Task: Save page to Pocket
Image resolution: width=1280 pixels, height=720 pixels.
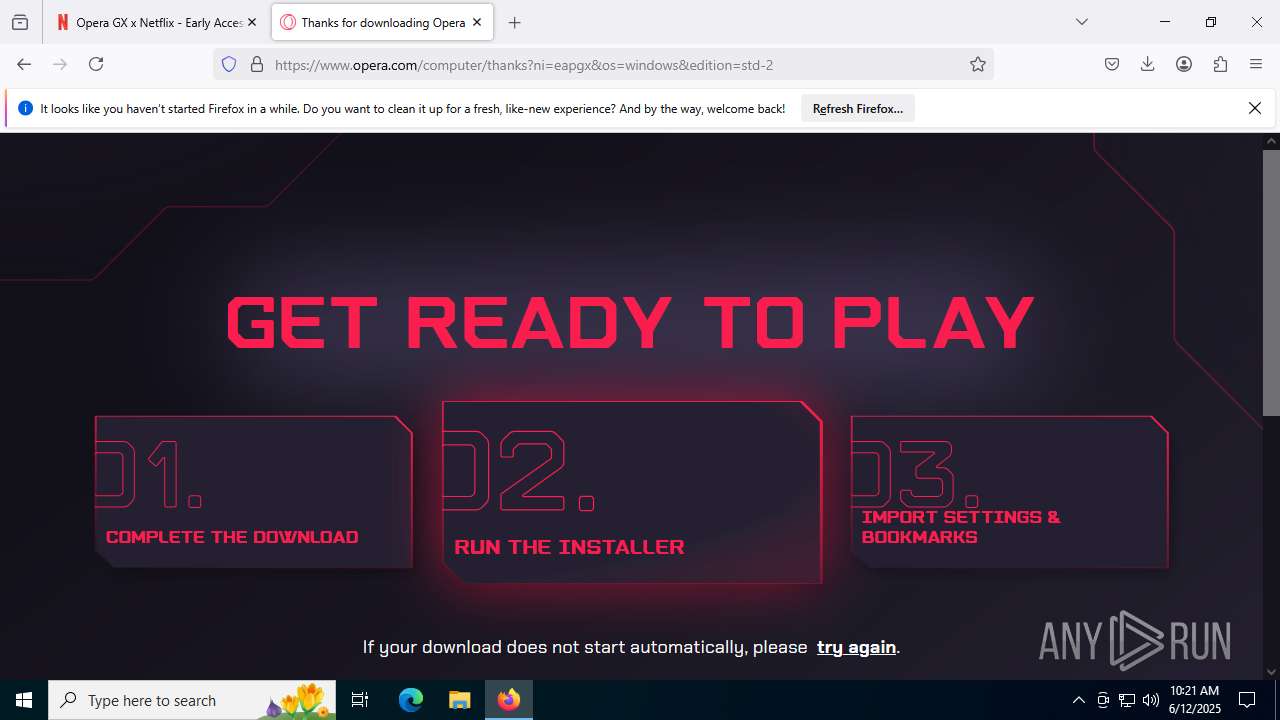Action: pyautogui.click(x=1112, y=64)
